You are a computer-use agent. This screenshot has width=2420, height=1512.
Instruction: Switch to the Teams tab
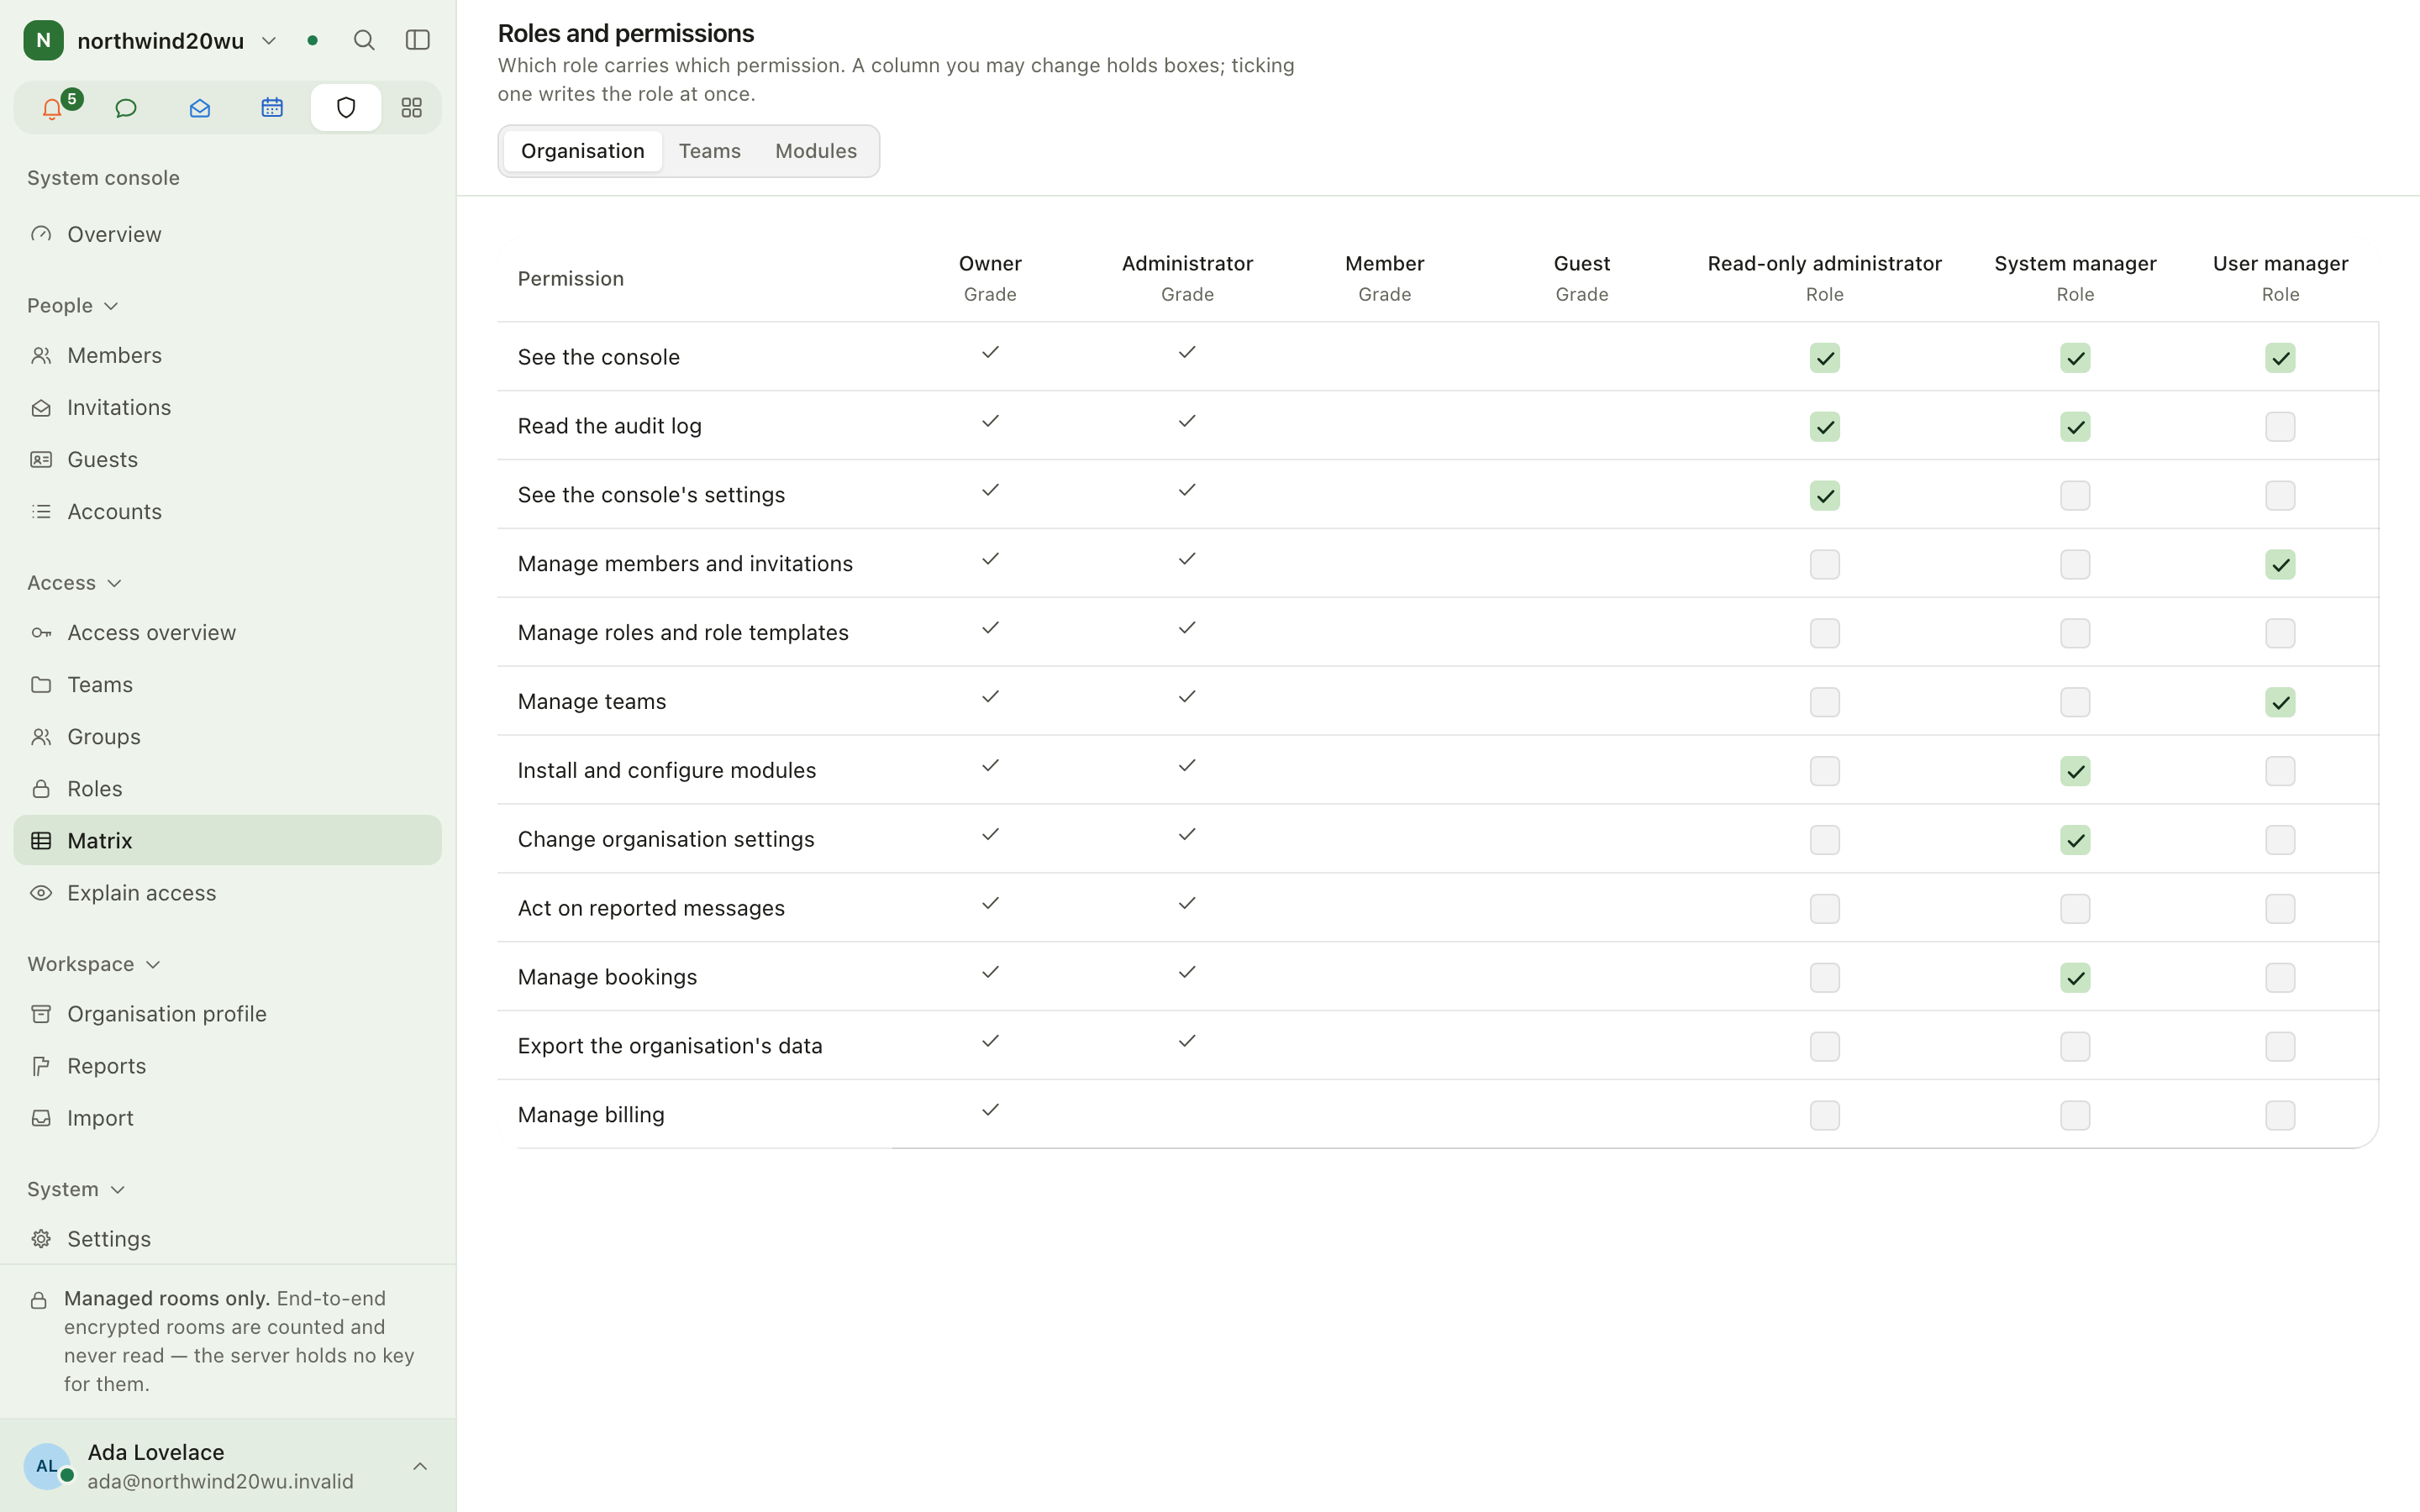(709, 151)
